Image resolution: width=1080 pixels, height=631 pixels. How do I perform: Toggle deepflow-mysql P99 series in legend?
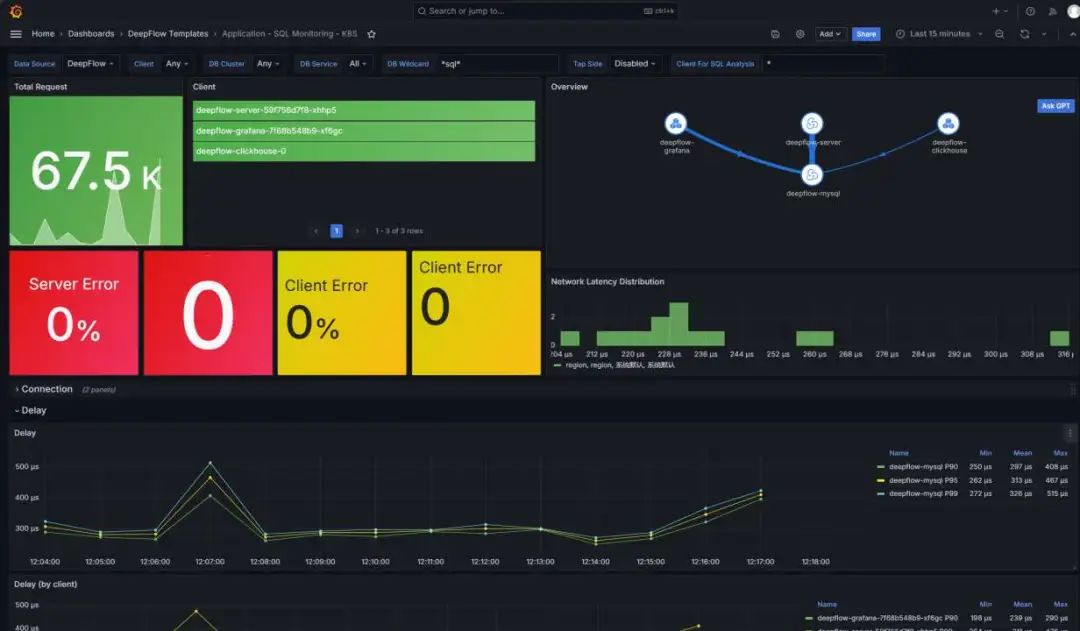click(922, 493)
